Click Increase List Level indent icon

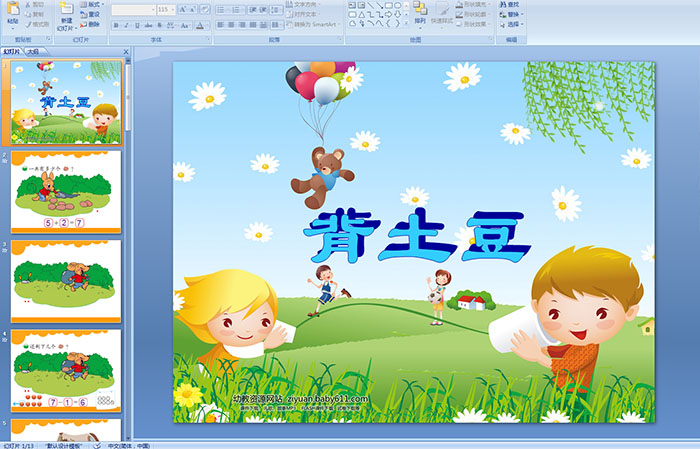[263, 10]
